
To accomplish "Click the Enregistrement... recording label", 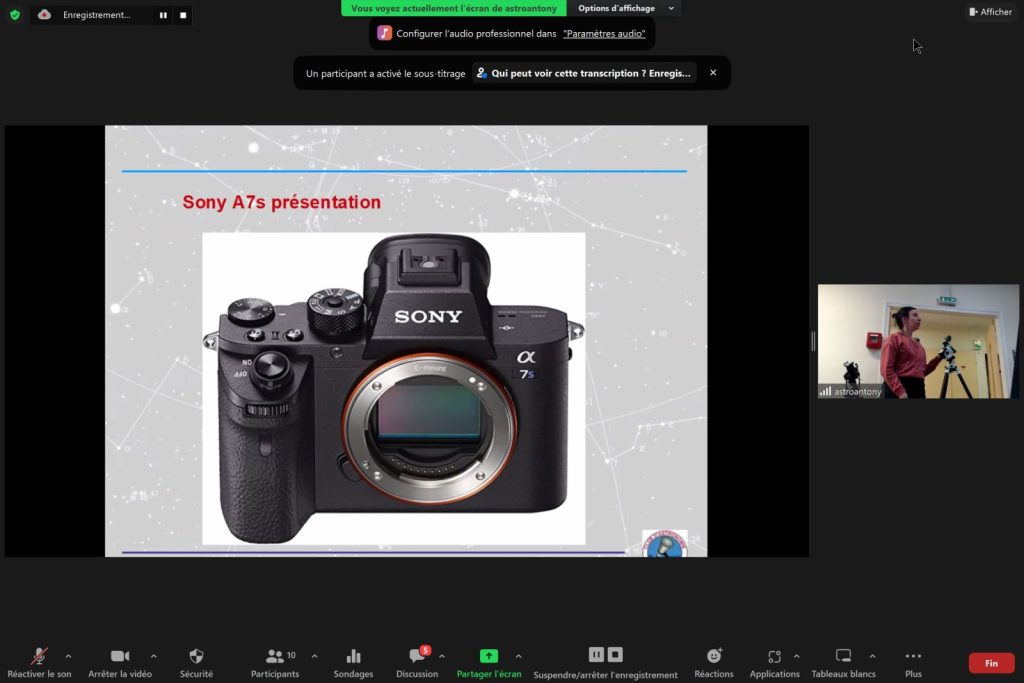I will pyautogui.click(x=97, y=14).
